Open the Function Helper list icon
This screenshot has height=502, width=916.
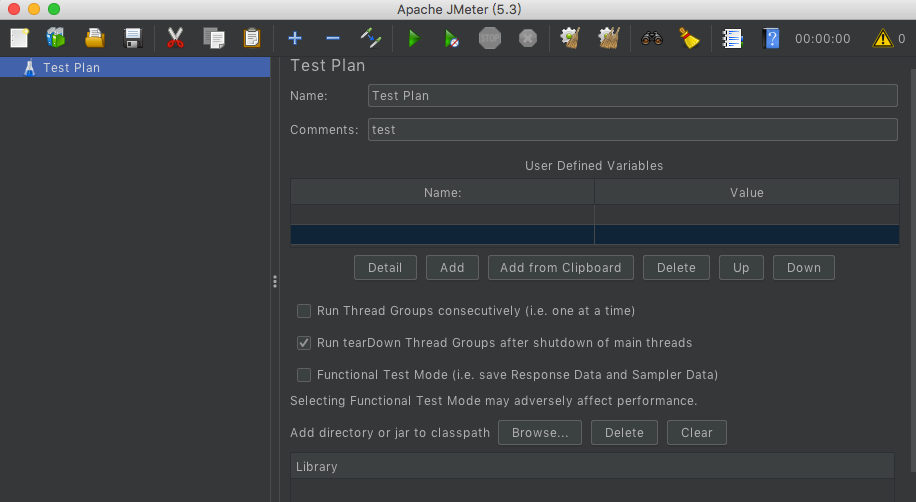pyautogui.click(x=733, y=39)
